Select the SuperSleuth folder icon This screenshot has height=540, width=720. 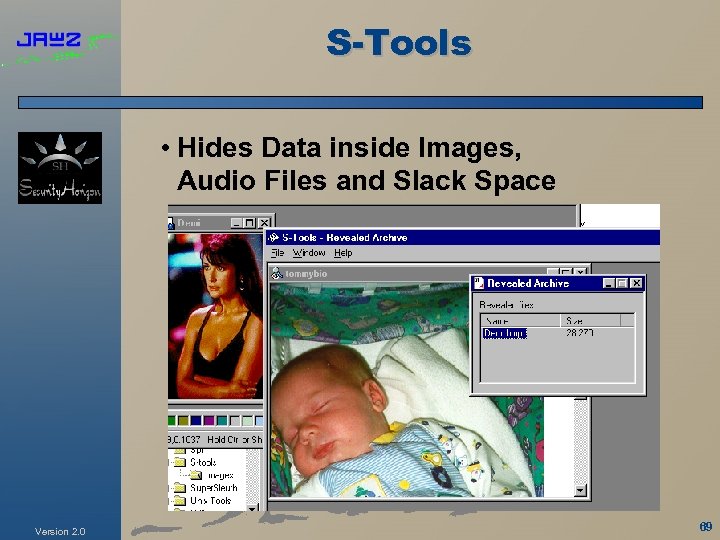coord(180,488)
